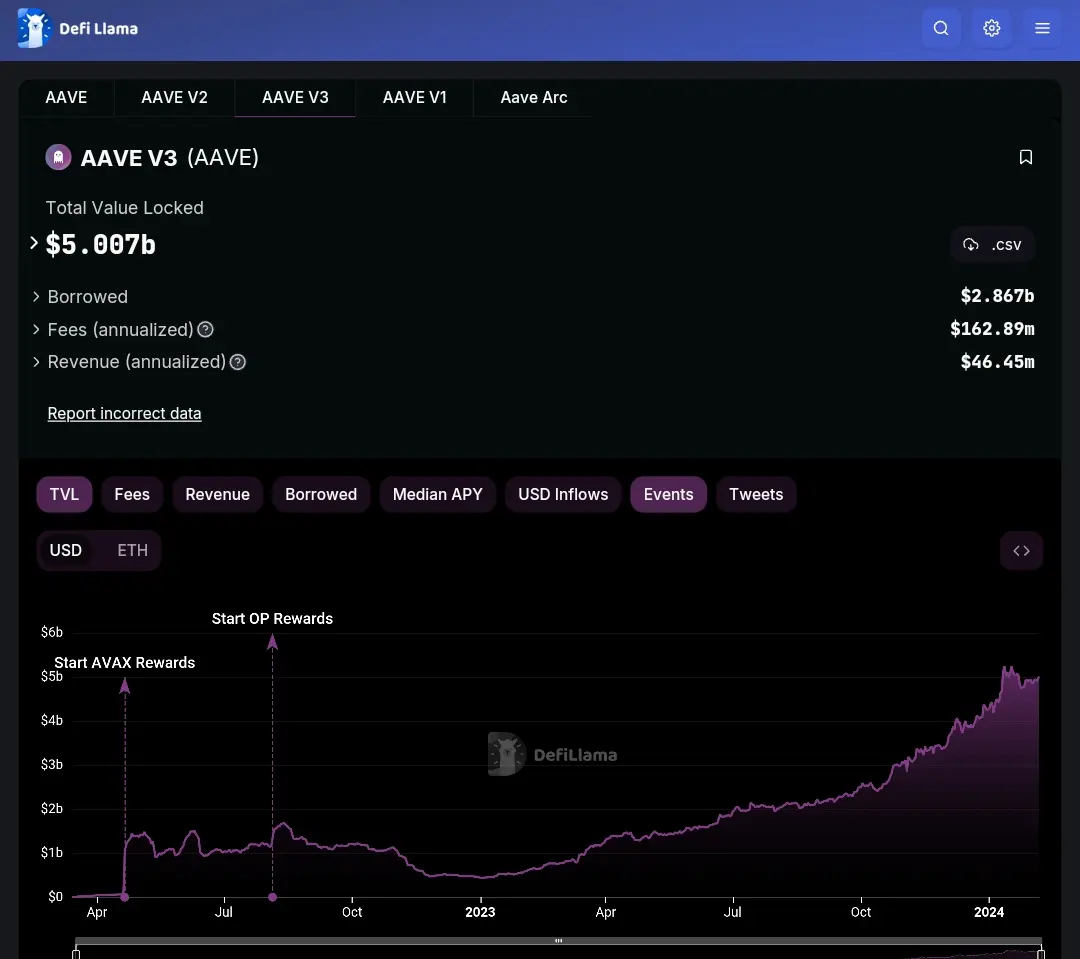Click the $162.89m fees value
The width and height of the screenshot is (1080, 959).
993,329
